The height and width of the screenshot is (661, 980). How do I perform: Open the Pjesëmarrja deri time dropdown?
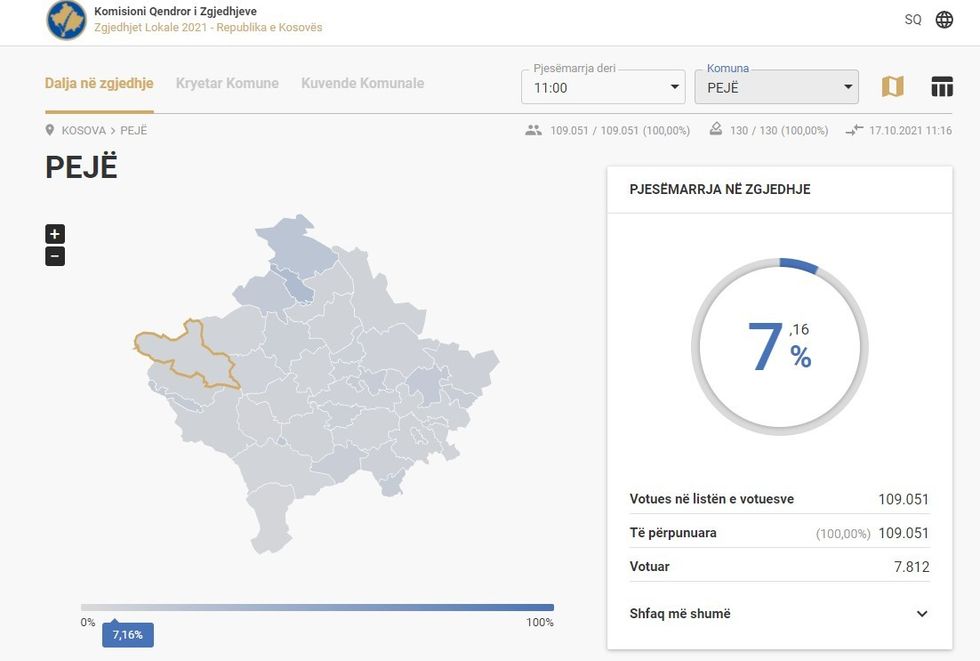tap(602, 88)
